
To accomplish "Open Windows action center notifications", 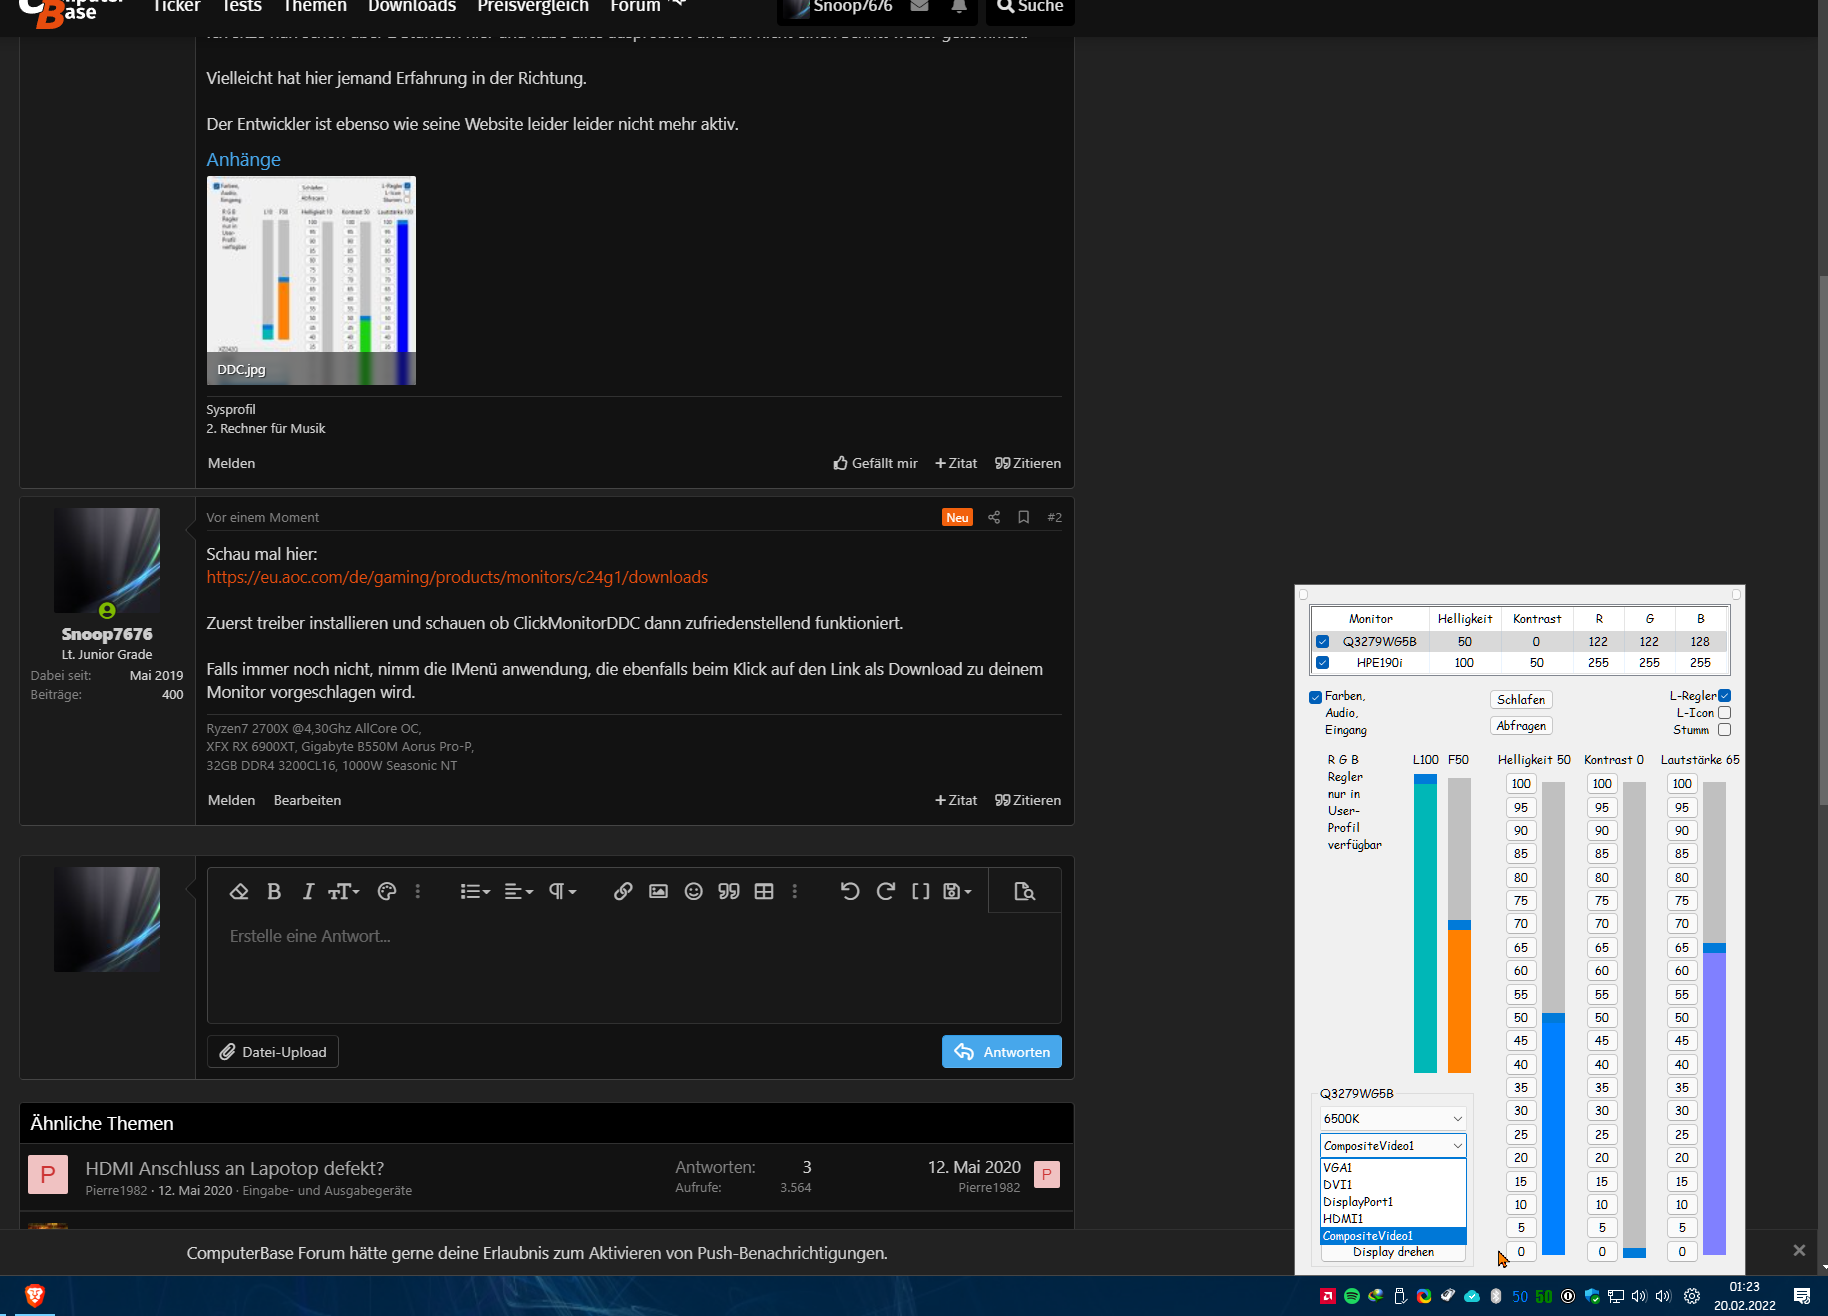I will coord(1802,1296).
